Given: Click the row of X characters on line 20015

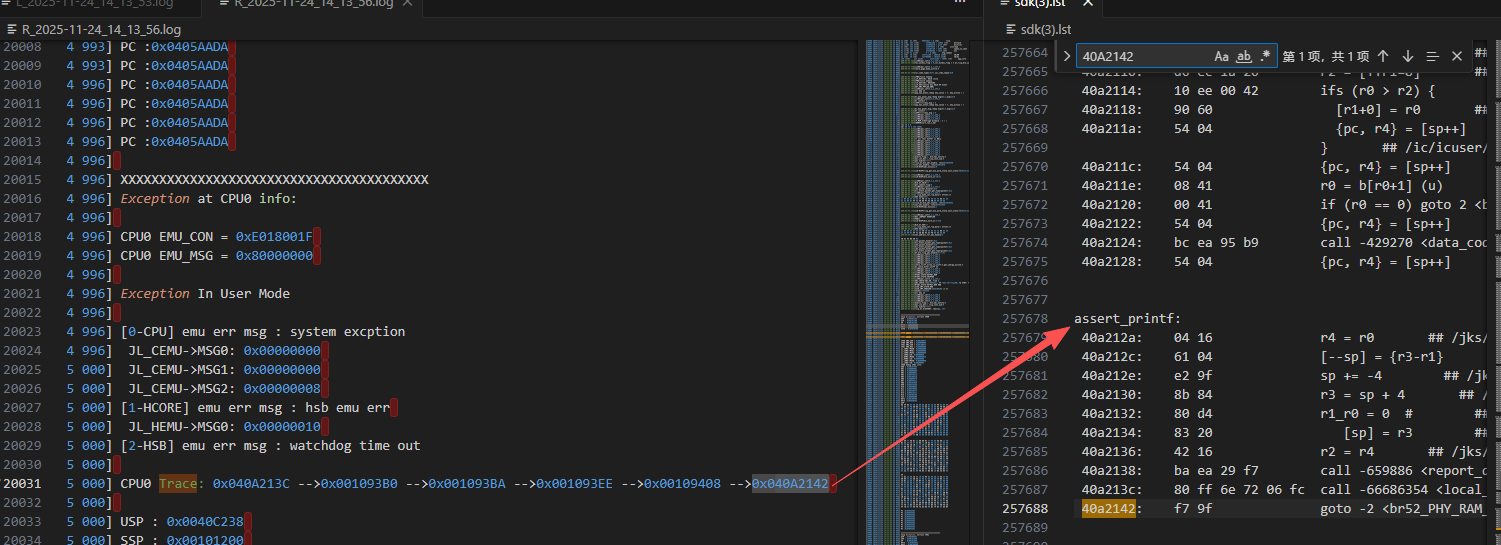Looking at the screenshot, I should [274, 179].
